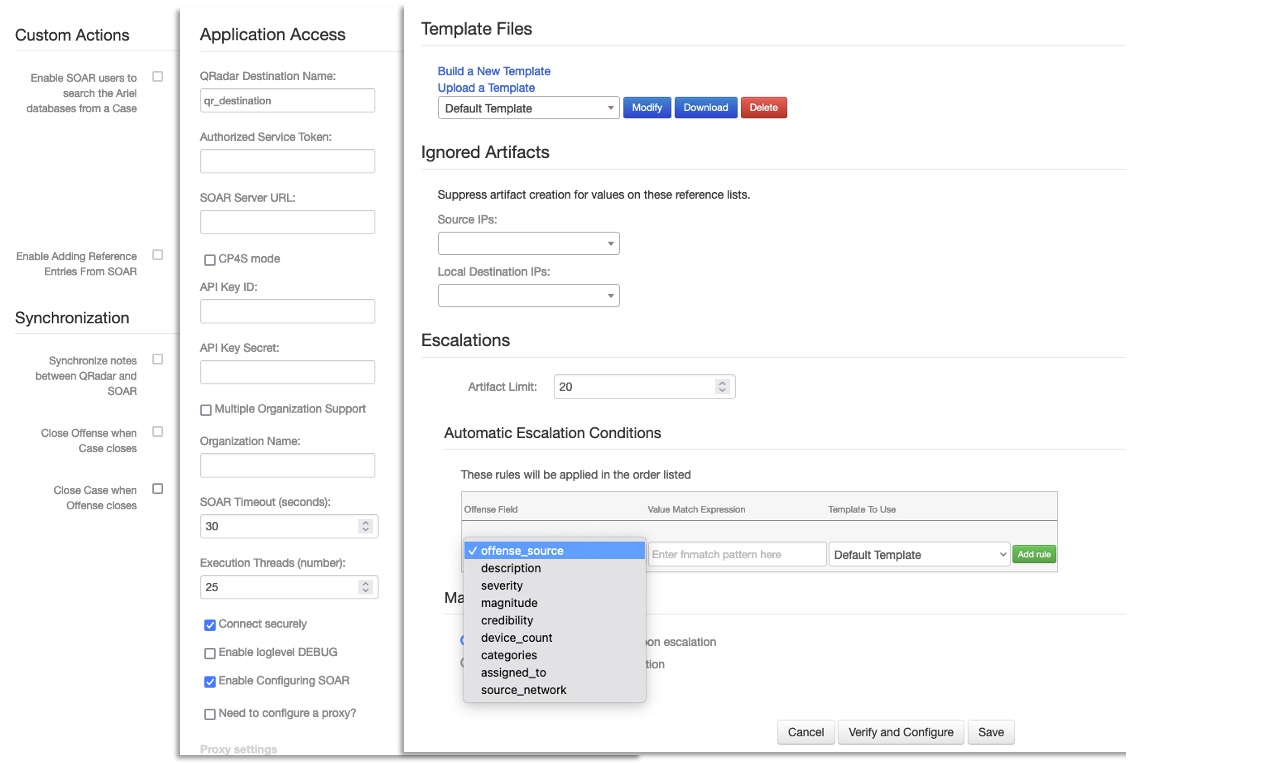
Task: Open the Default Template selector under Template Files
Action: click(528, 107)
